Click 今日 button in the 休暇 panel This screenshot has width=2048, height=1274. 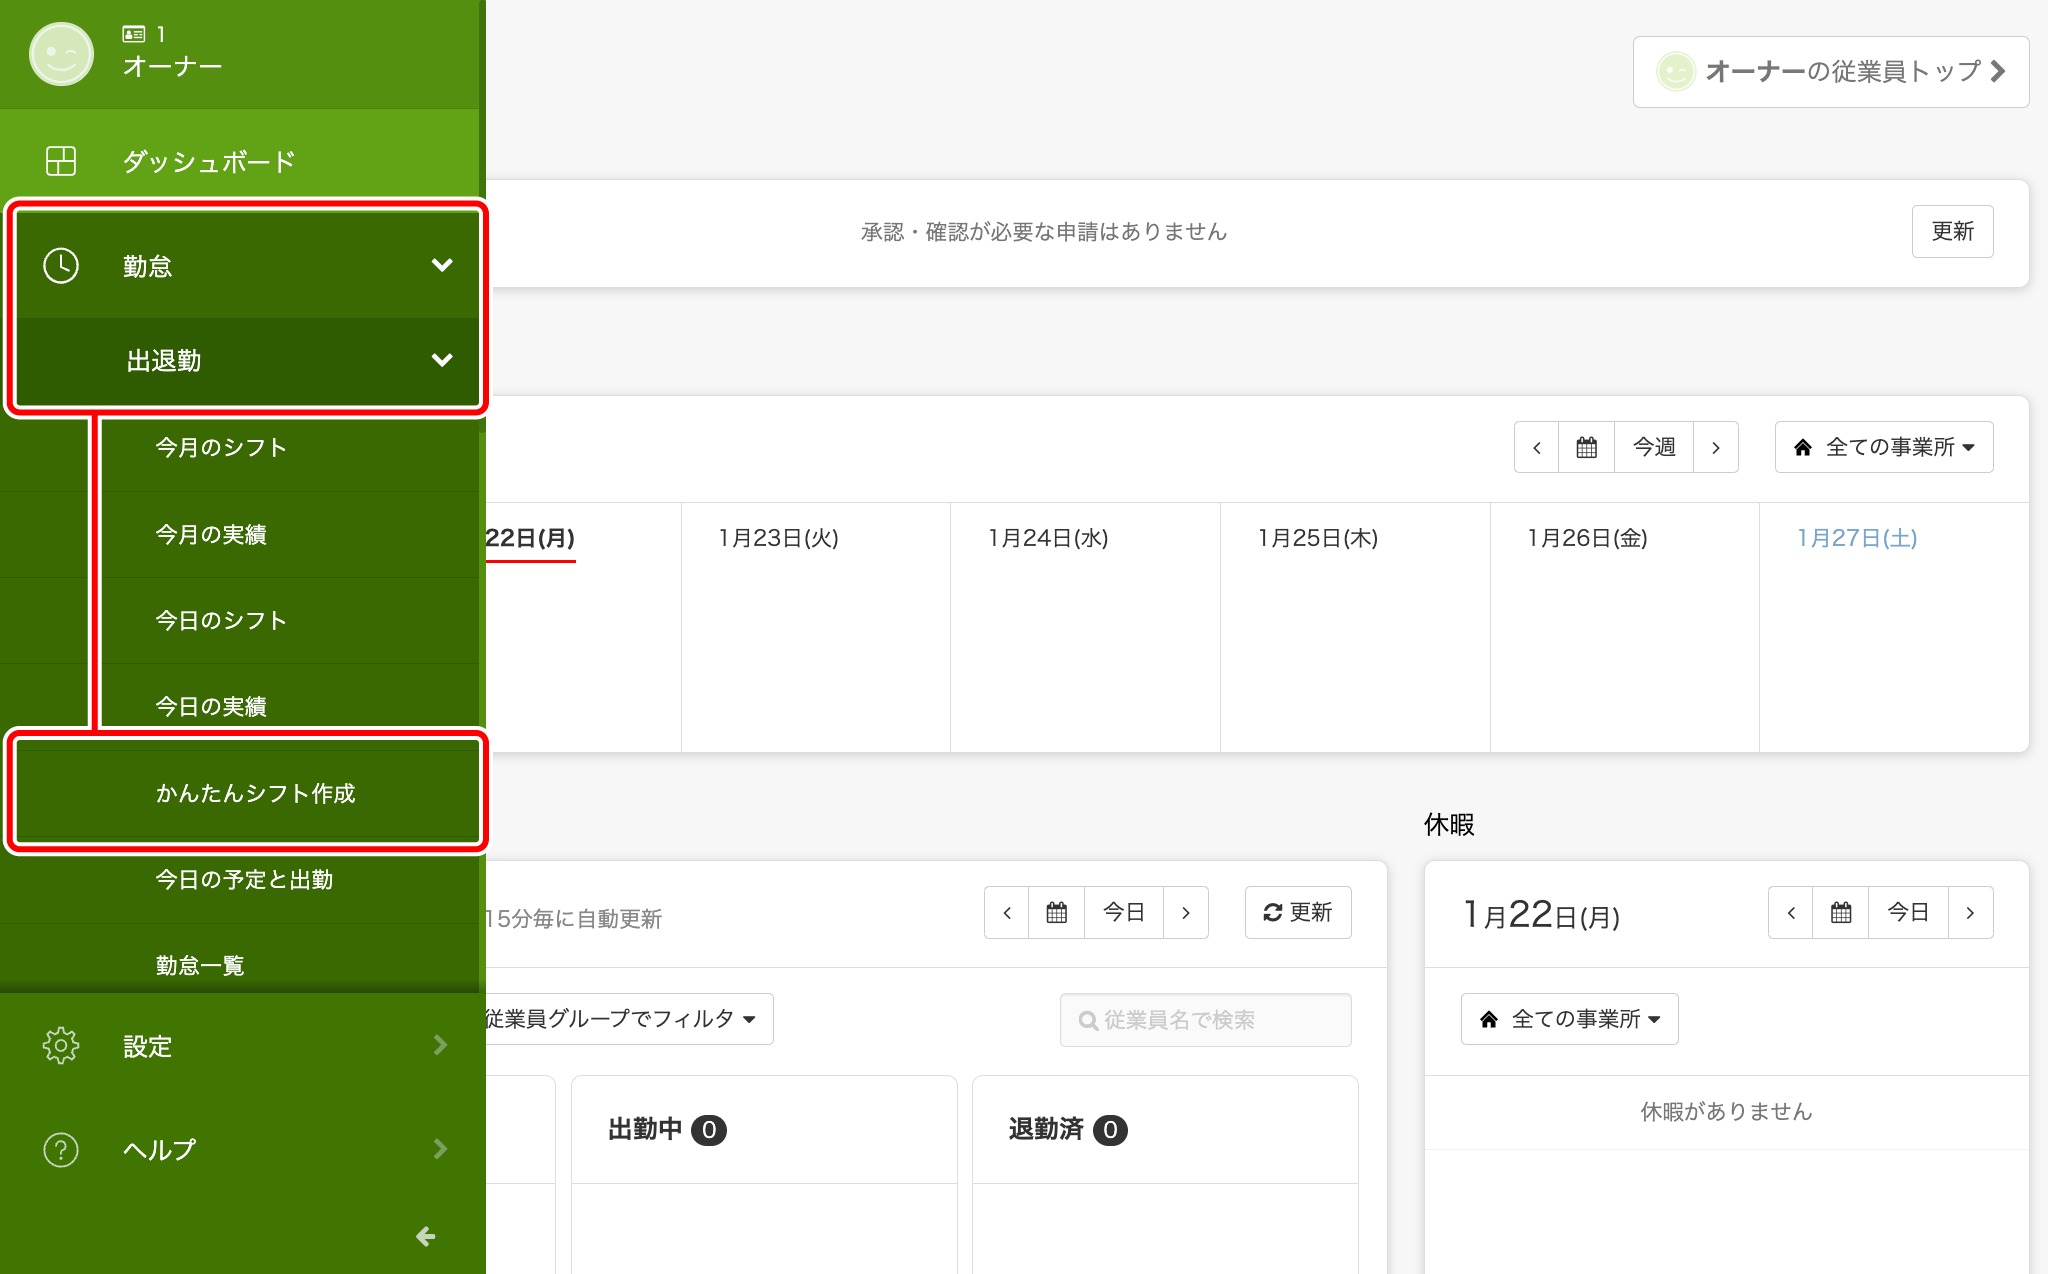(x=1908, y=912)
